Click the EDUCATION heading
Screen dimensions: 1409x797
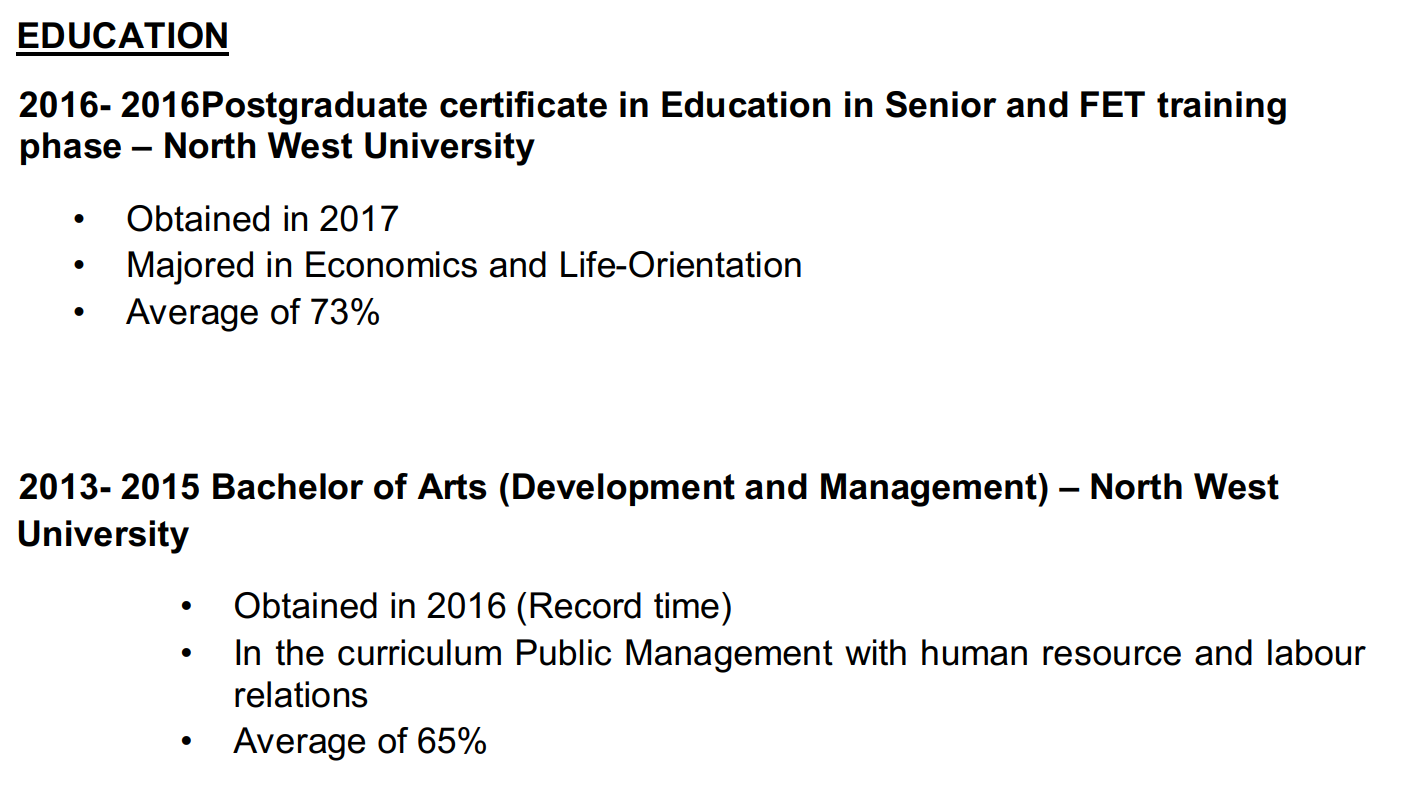123,37
